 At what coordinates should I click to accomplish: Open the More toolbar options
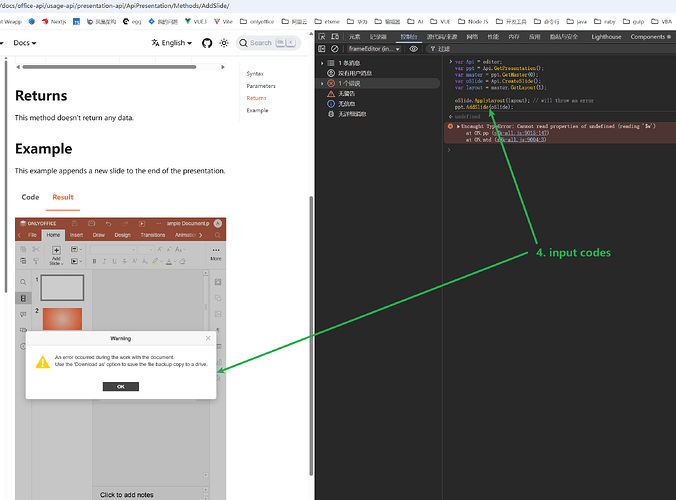tap(216, 253)
